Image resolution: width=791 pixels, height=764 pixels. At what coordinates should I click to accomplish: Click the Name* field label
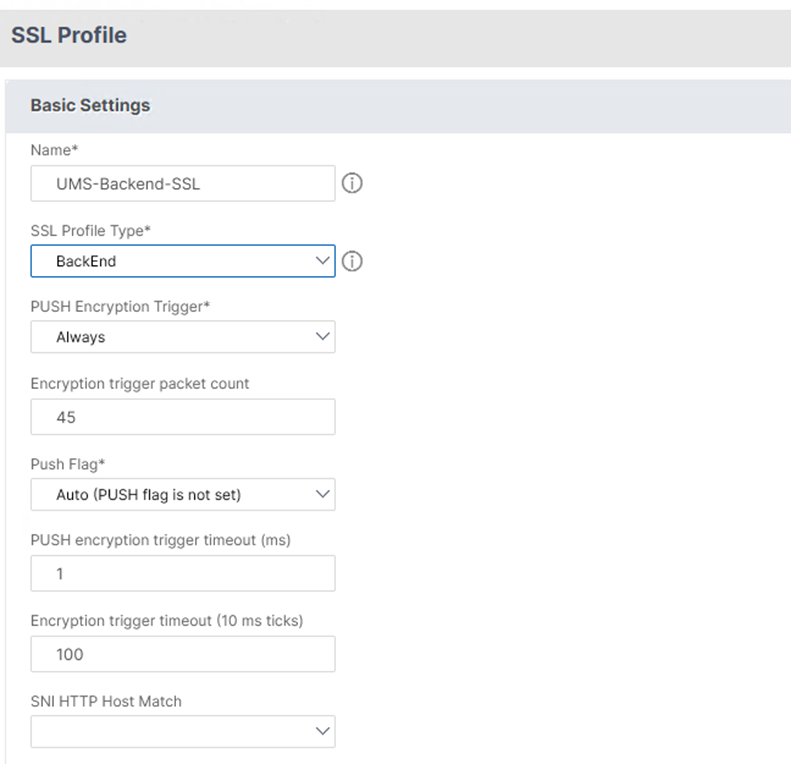[x=54, y=150]
